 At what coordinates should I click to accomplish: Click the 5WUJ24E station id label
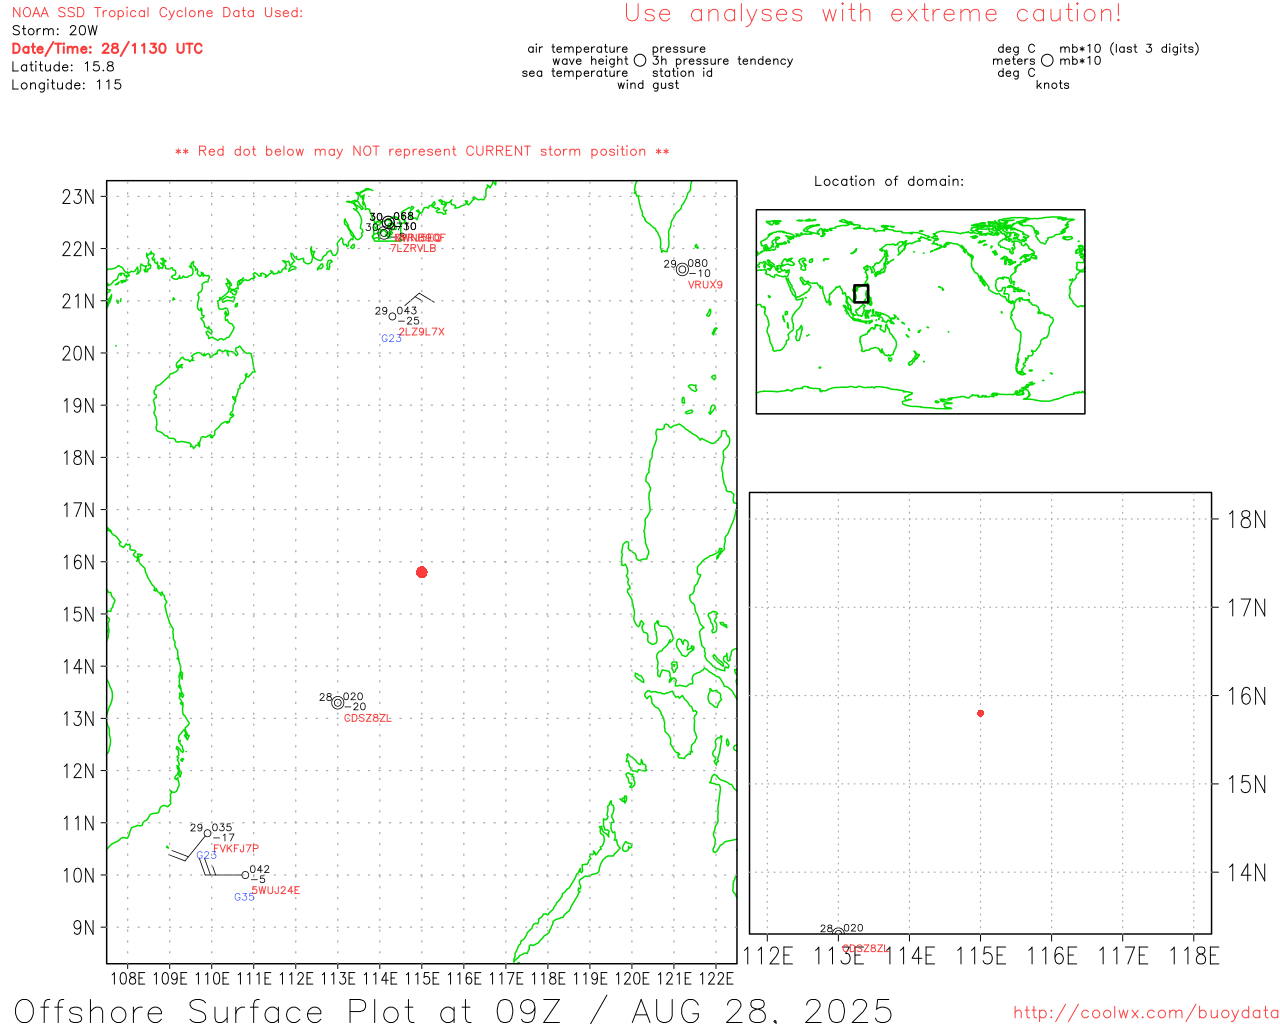[276, 890]
